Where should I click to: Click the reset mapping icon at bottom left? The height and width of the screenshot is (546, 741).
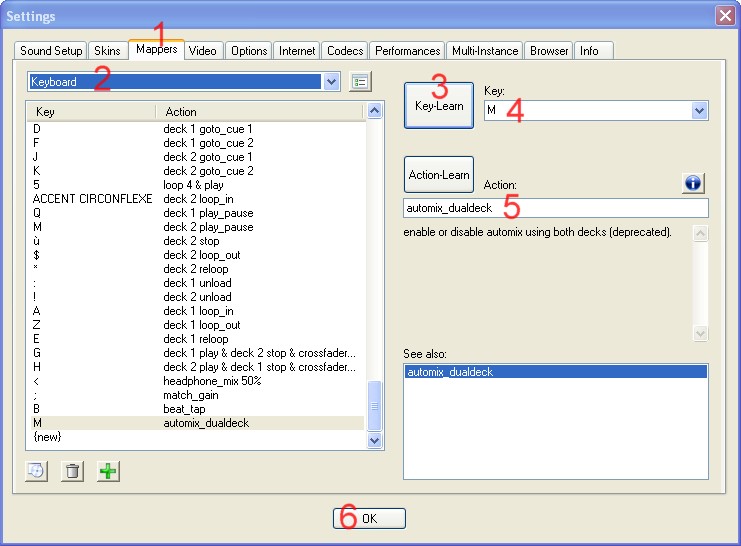tap(36, 471)
